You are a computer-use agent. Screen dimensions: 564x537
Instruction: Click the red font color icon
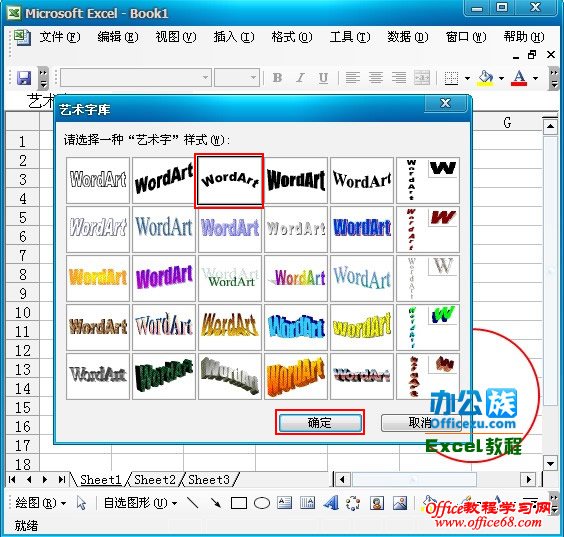pos(519,78)
